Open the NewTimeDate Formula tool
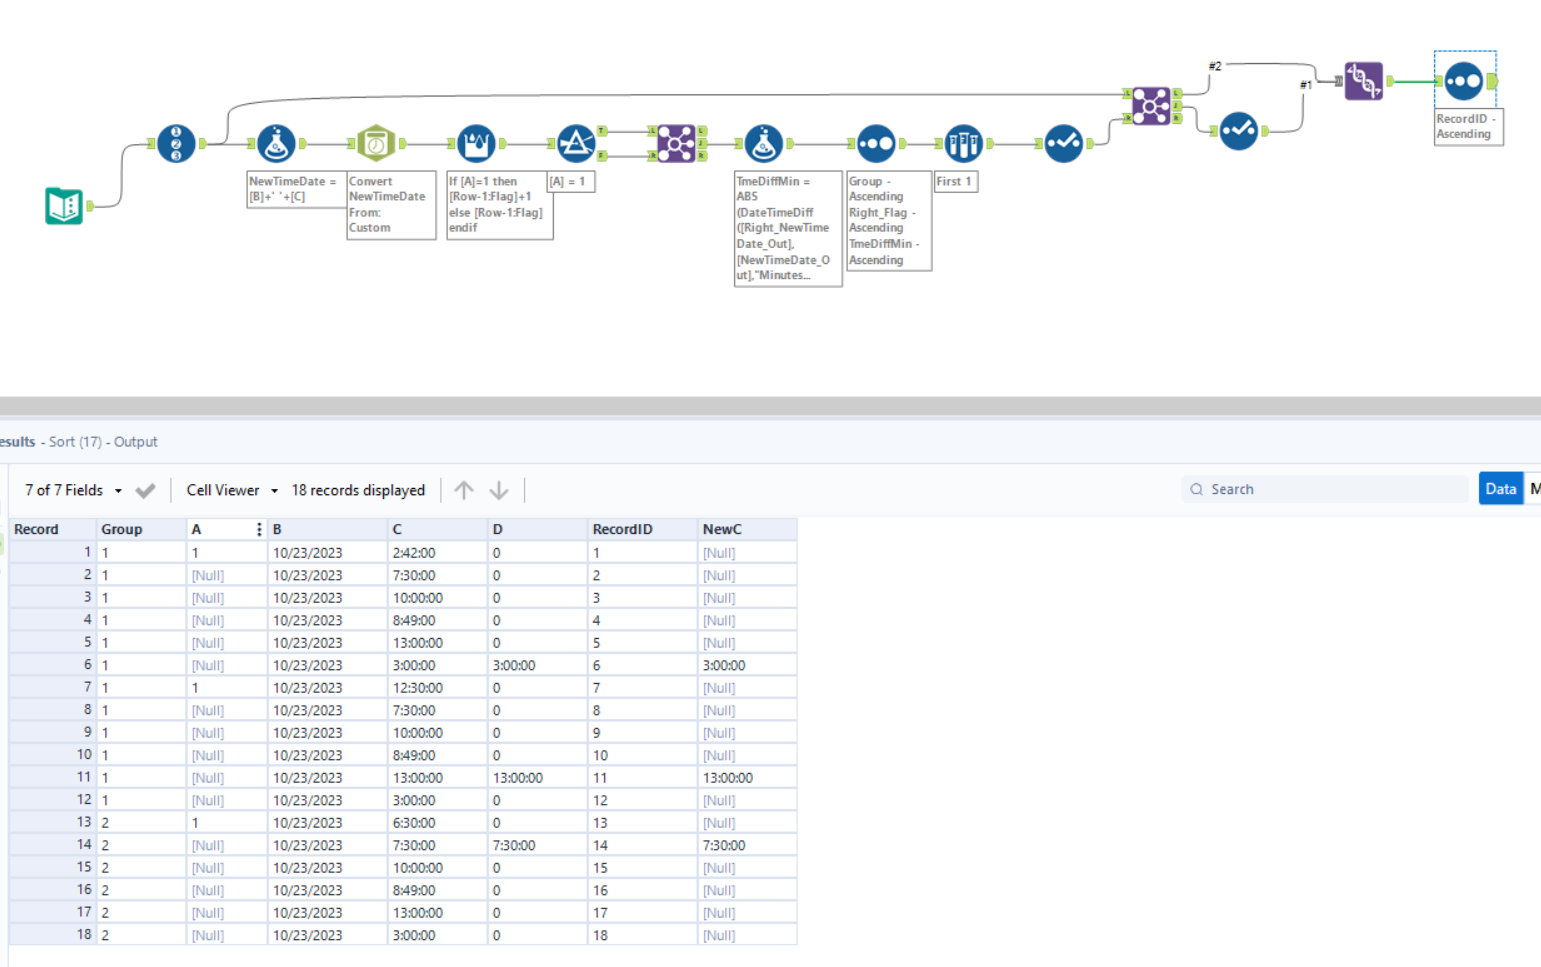Image resolution: width=1541 pixels, height=967 pixels. [275, 142]
